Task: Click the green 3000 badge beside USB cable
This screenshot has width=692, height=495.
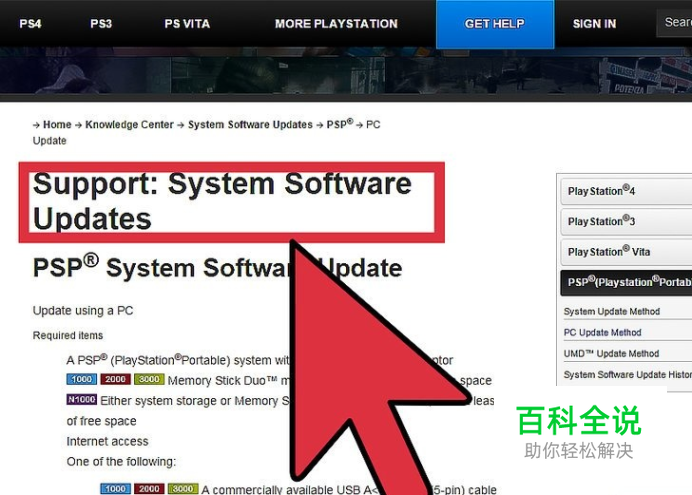Action: pyautogui.click(x=183, y=489)
